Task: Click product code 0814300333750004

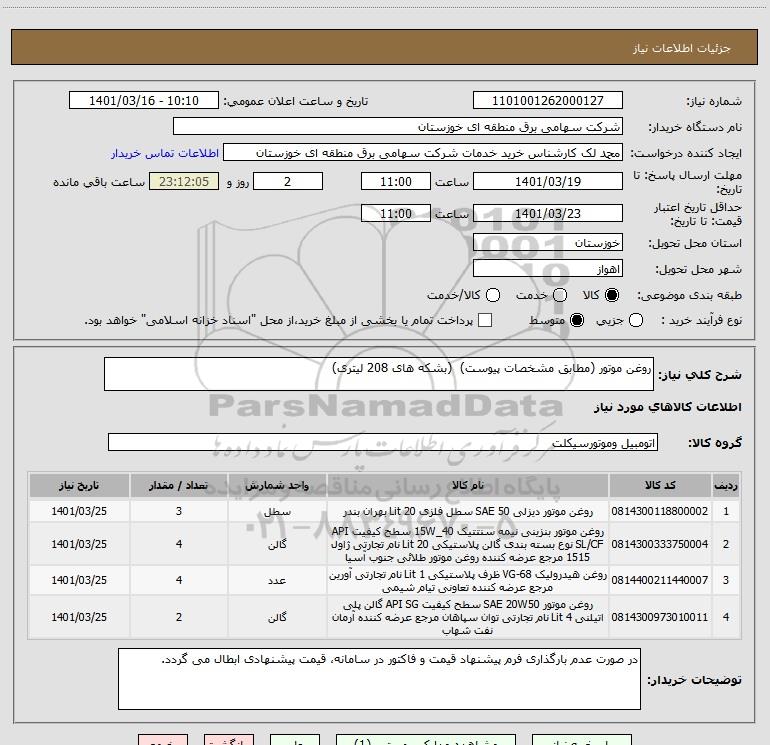Action: (660, 544)
